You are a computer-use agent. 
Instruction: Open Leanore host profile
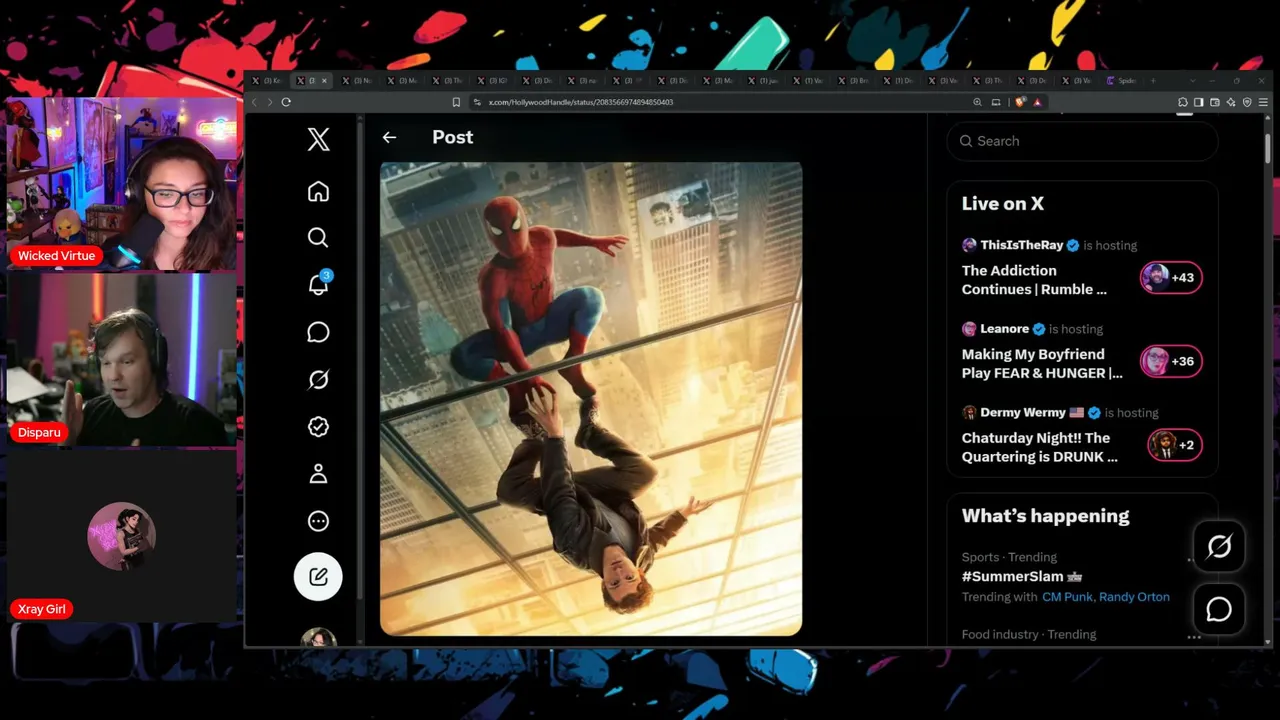[1005, 329]
